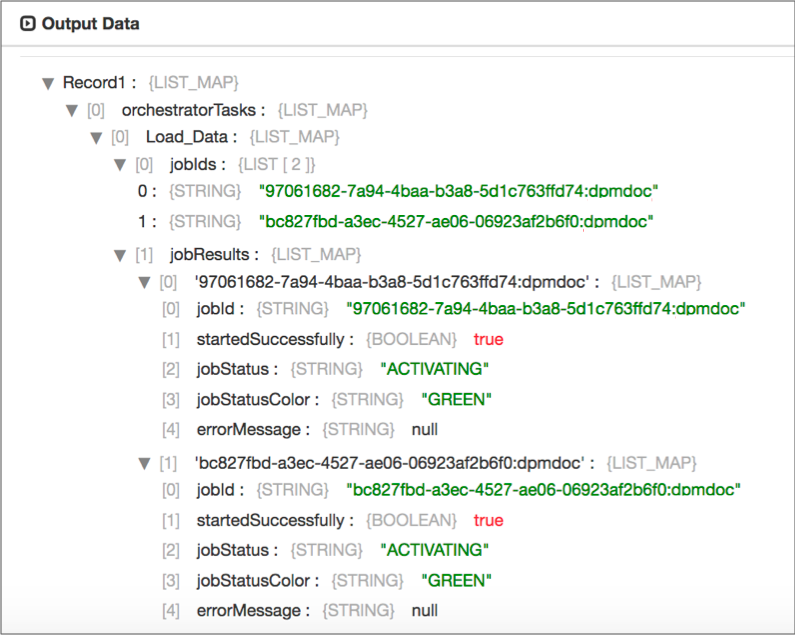Click the orchestratorTasks label

click(193, 109)
